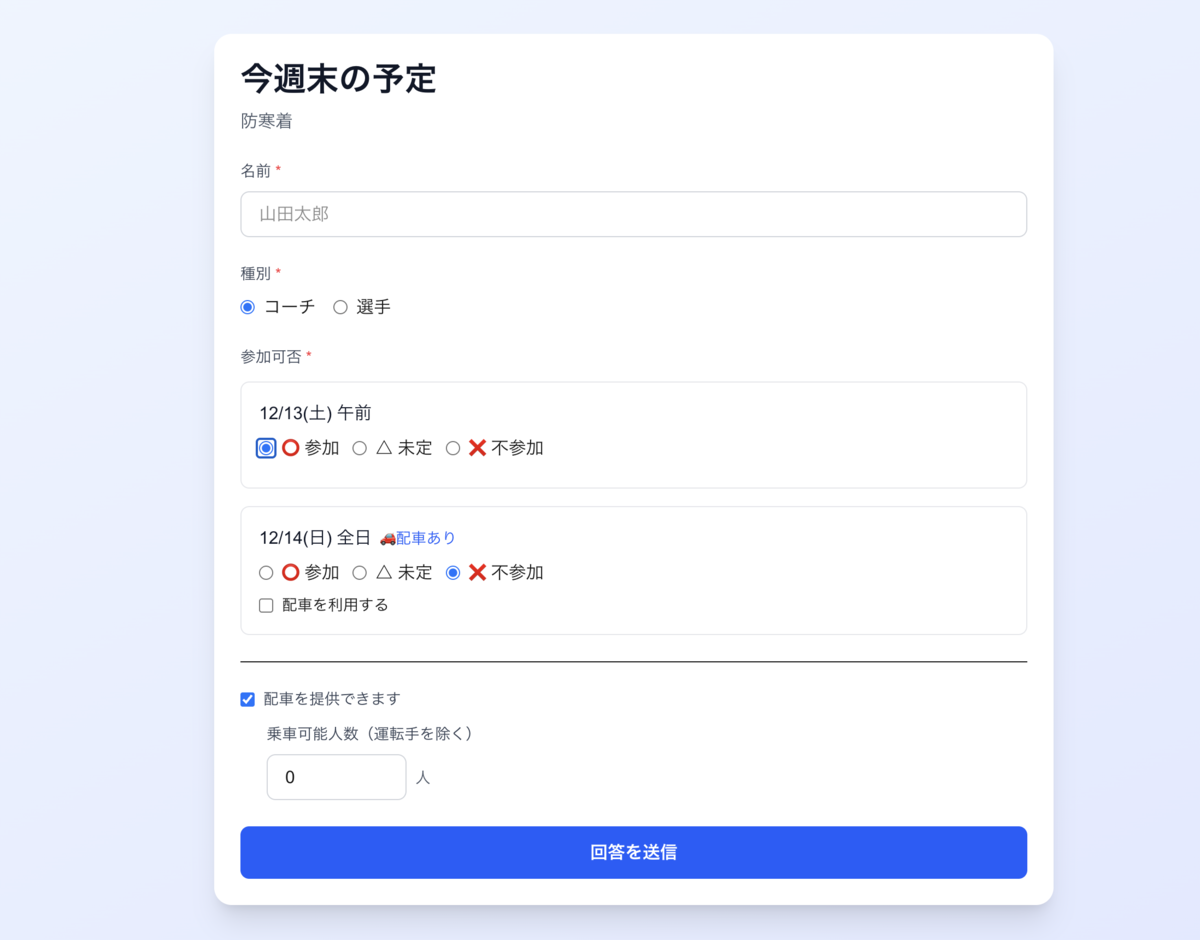Click the car icon beside 配車あり

point(388,538)
